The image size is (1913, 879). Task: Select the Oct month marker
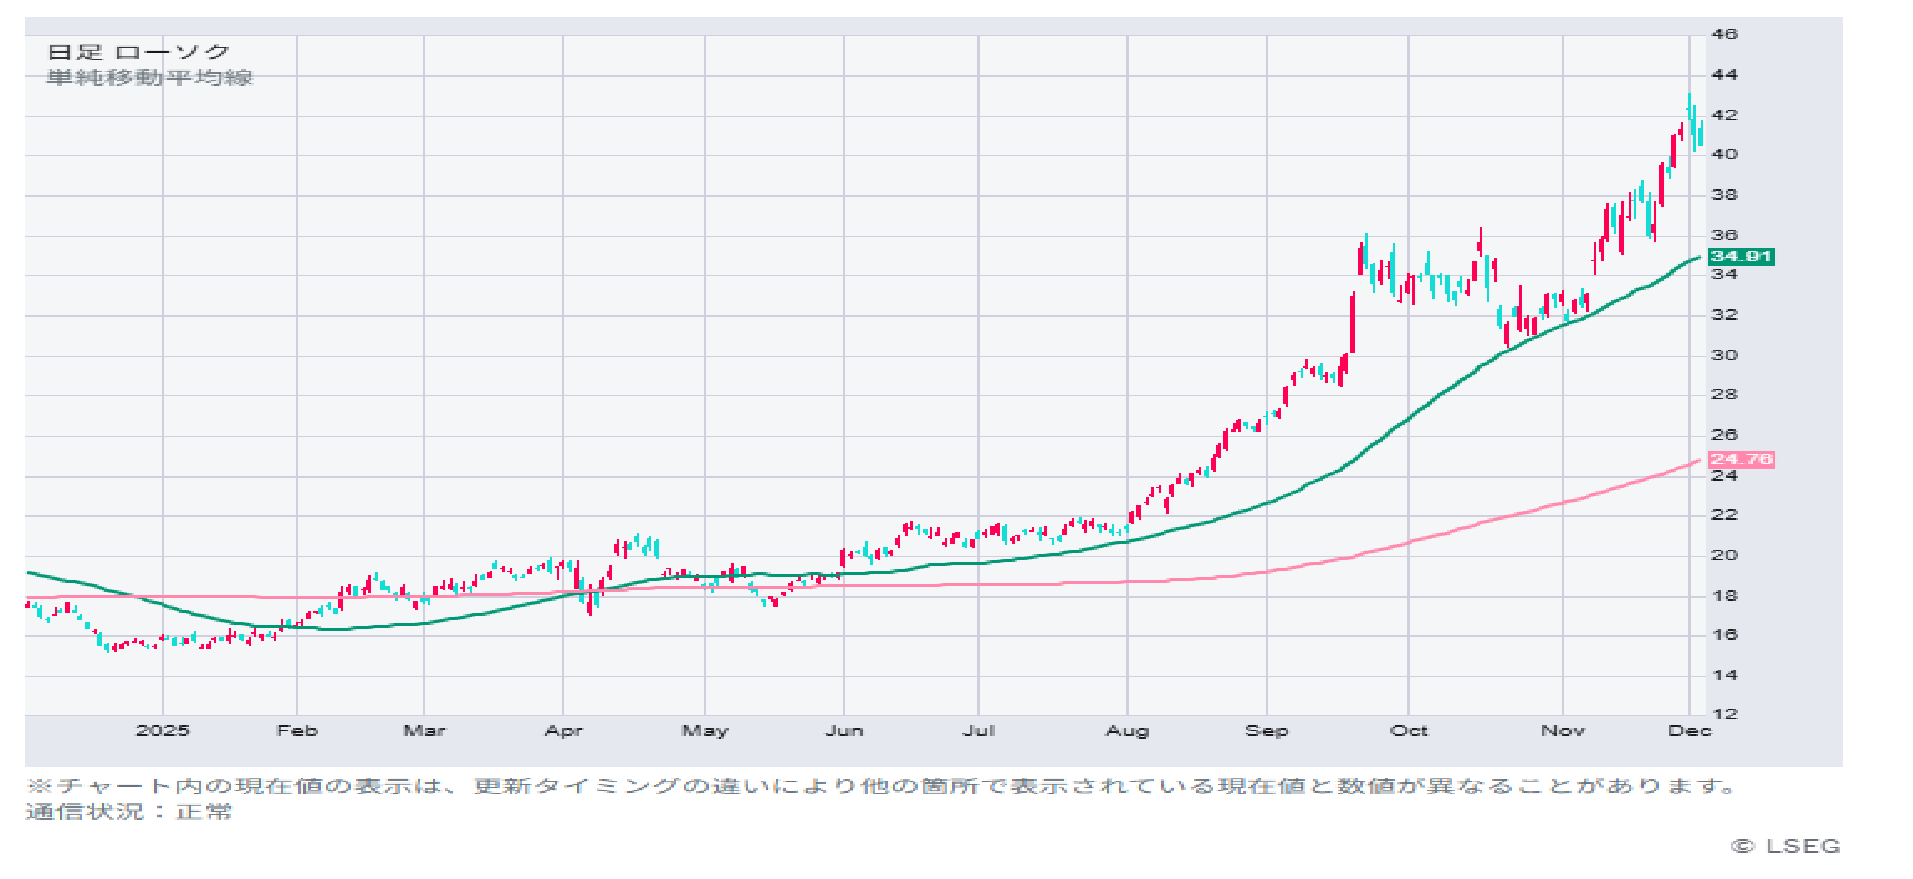click(1408, 731)
